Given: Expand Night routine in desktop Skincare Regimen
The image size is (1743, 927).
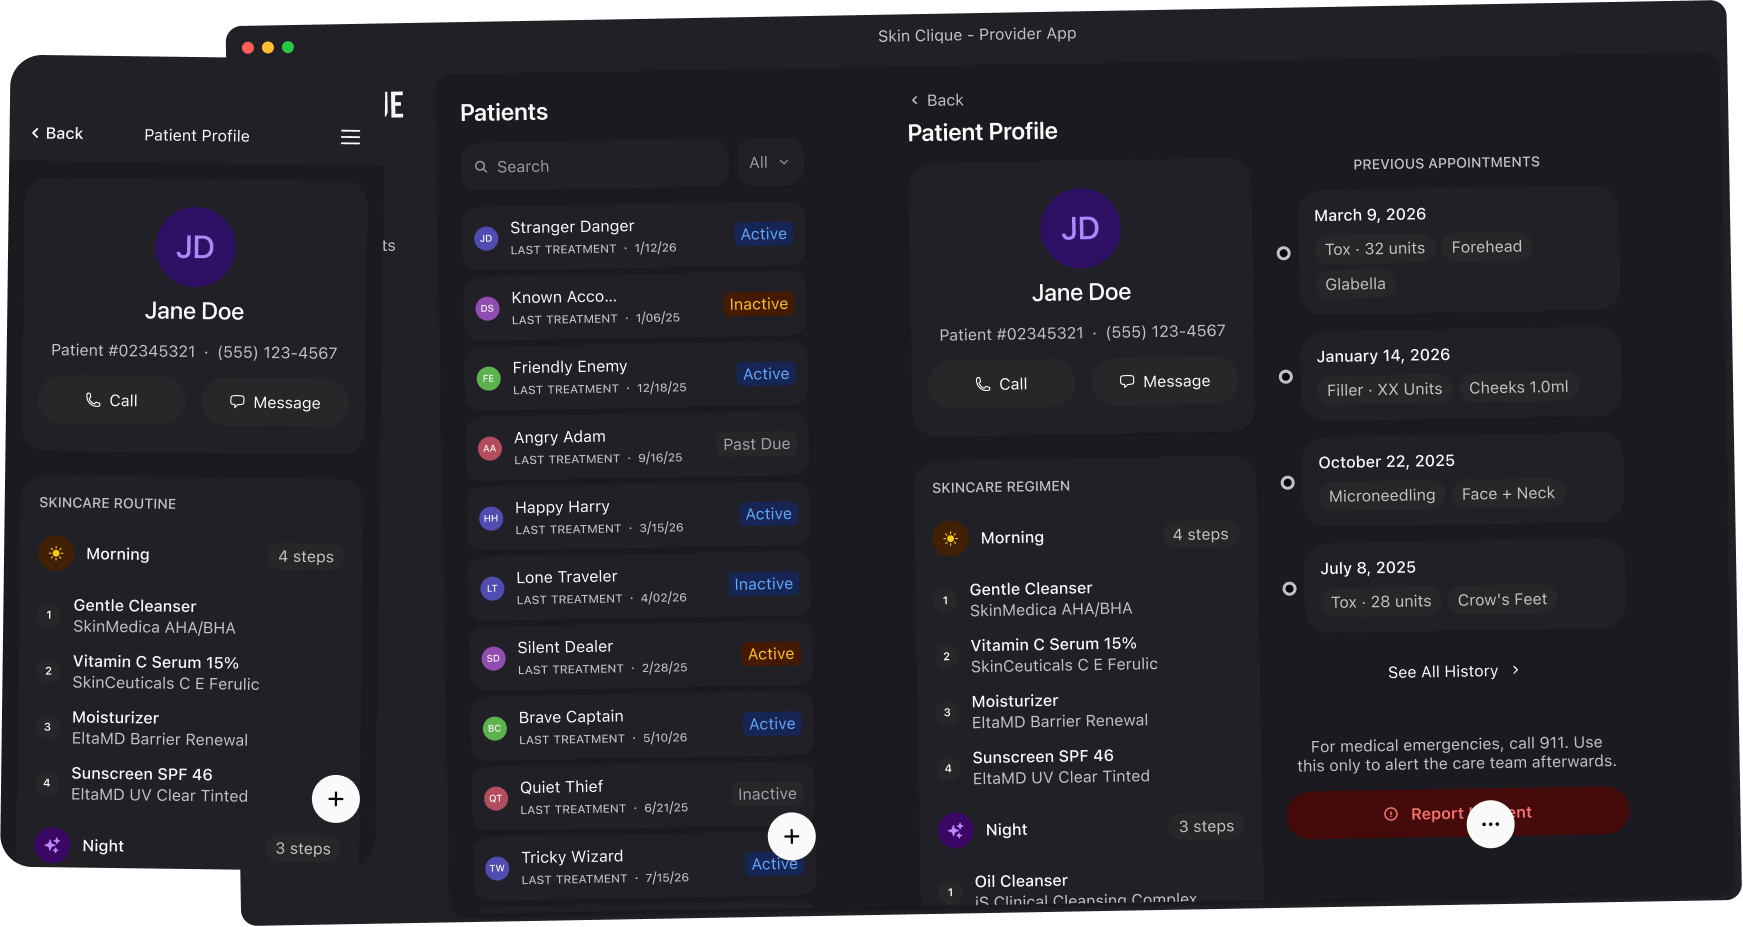Looking at the screenshot, I should pyautogui.click(x=1091, y=829).
